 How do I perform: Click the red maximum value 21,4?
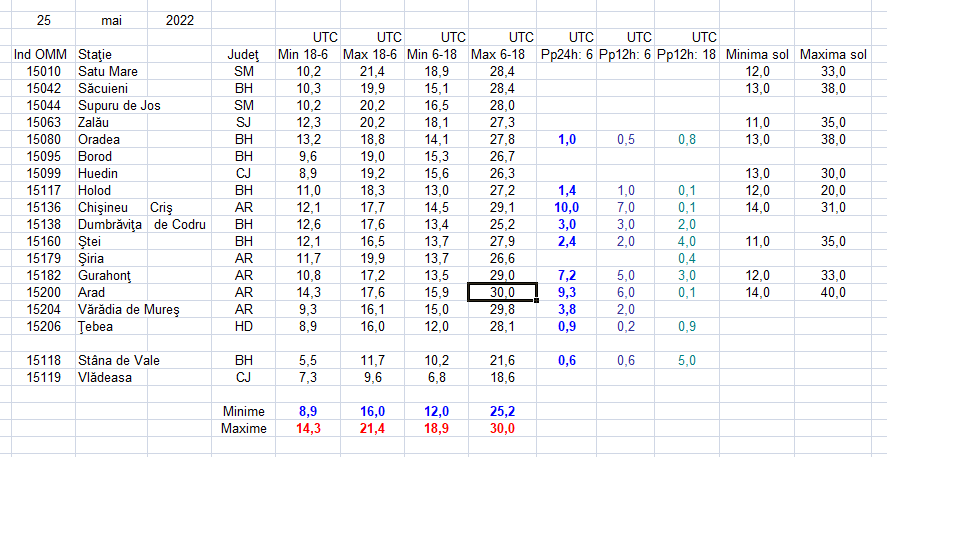coord(372,429)
